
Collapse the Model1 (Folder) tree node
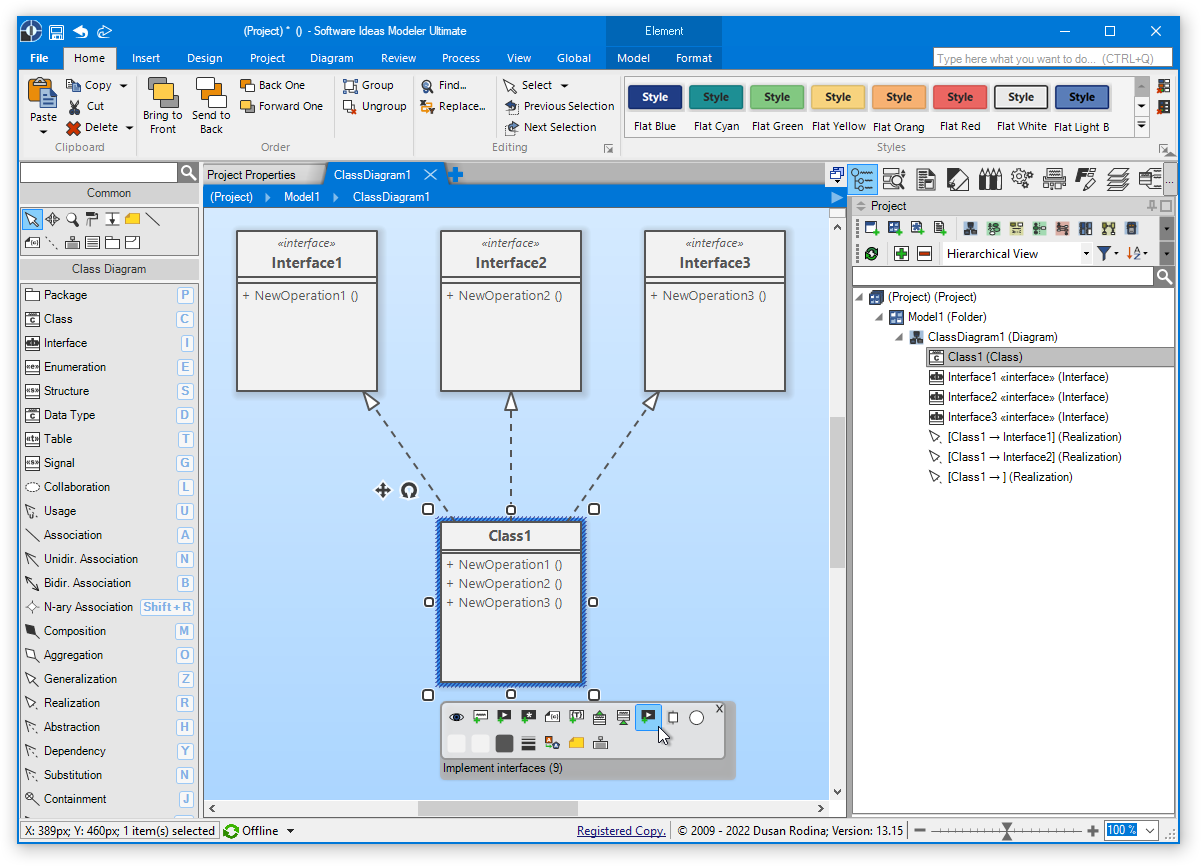tap(879, 317)
